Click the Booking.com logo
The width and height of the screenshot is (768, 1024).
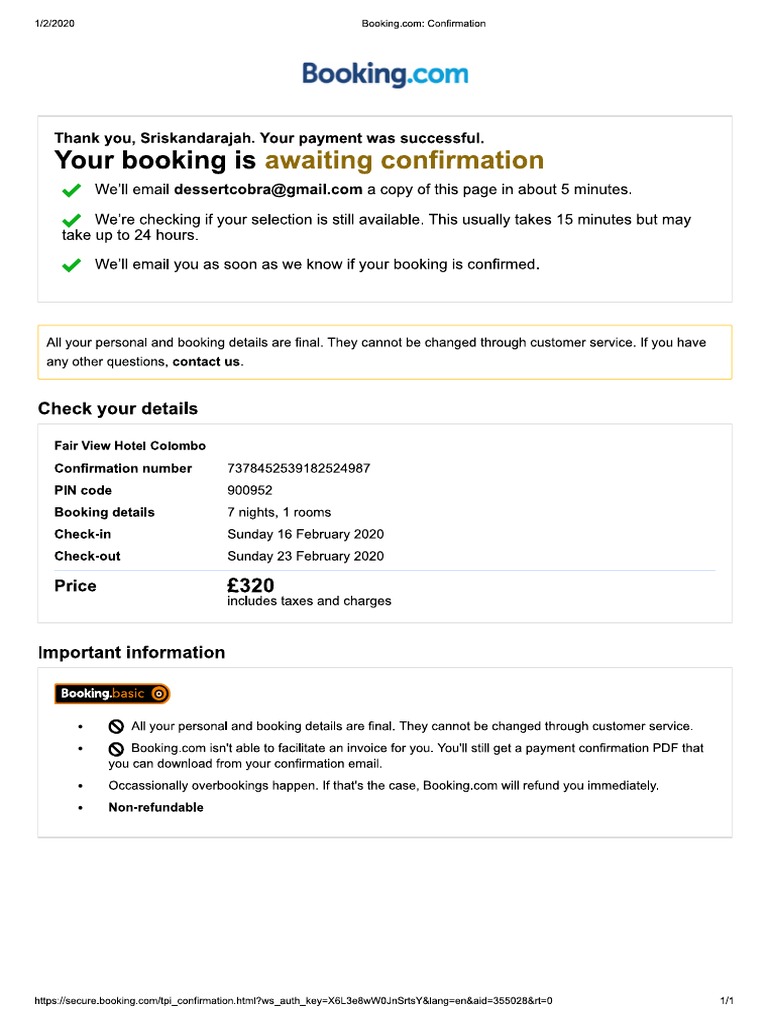coord(385,74)
